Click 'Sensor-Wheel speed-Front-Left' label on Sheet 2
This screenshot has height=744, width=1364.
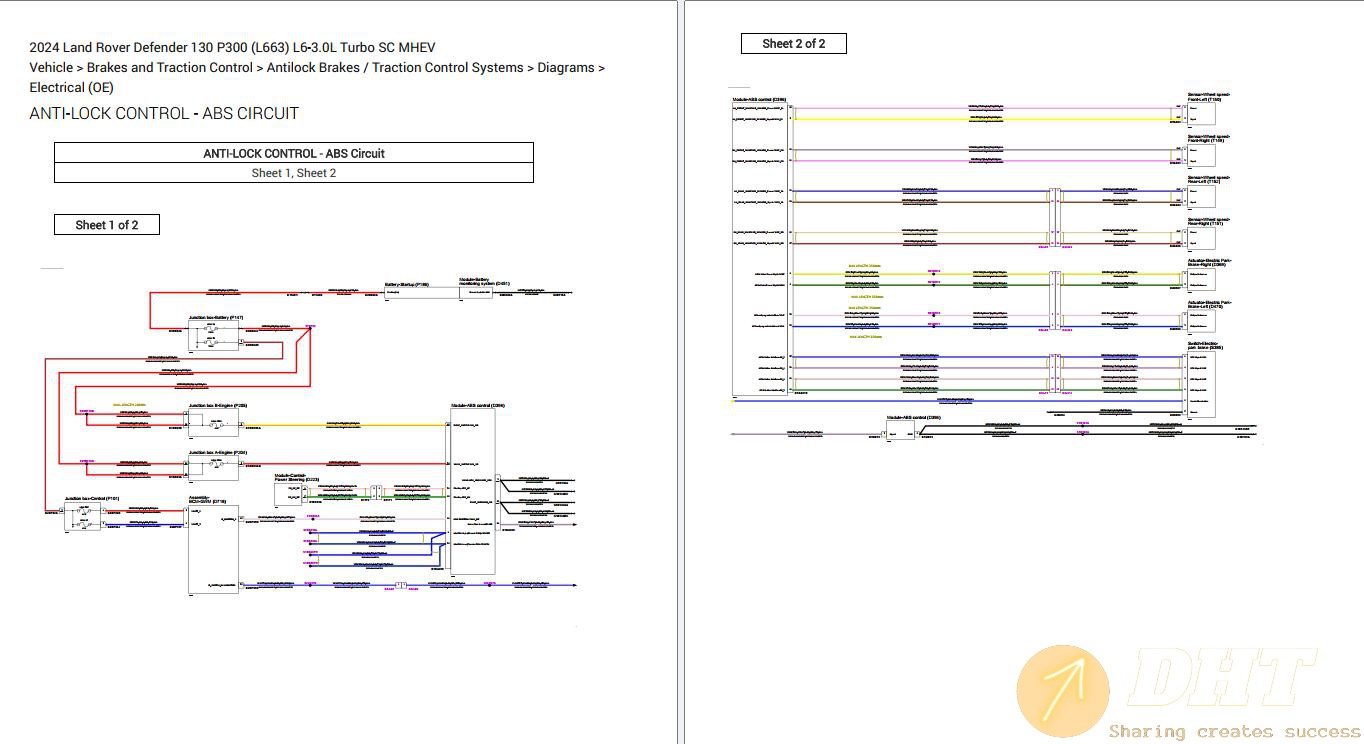[1209, 97]
